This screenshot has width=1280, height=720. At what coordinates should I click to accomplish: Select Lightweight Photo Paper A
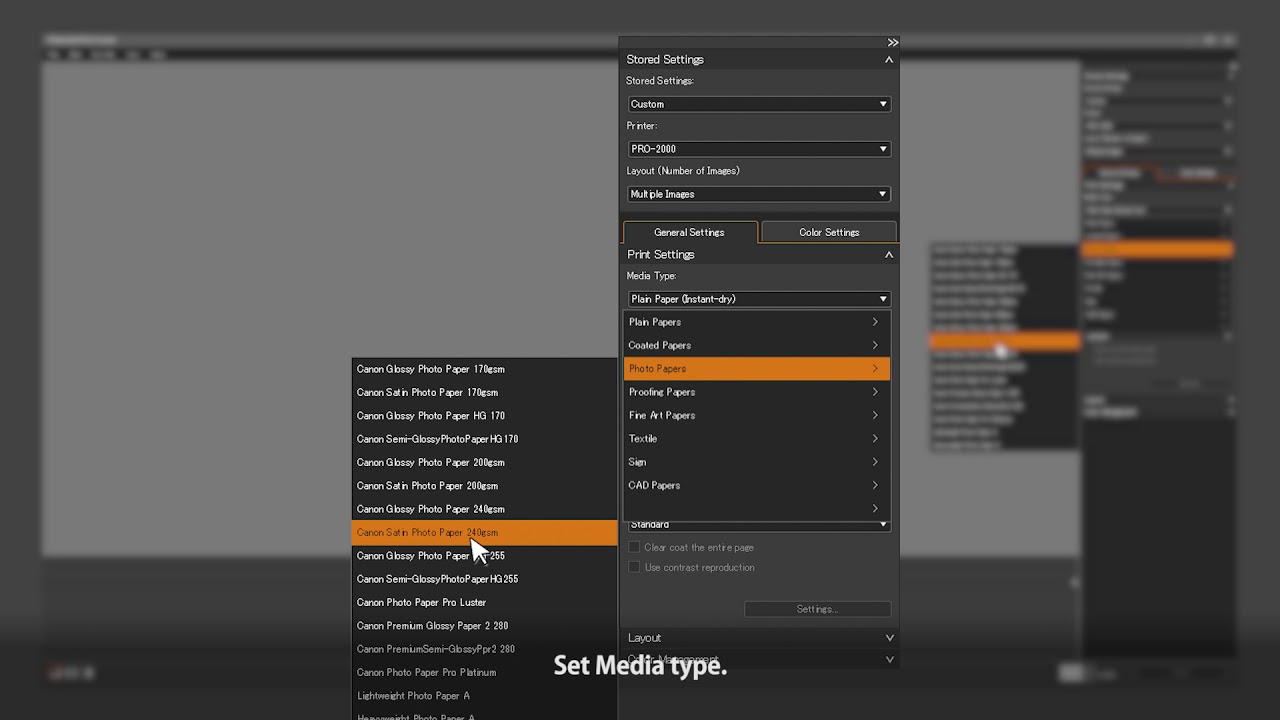point(485,696)
